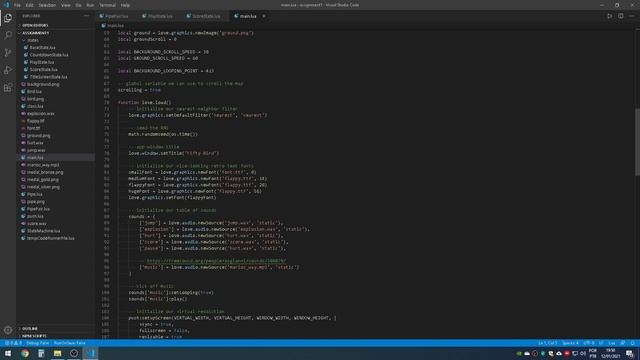Open the Terminal menu
Screen dimensions: 640x360
[x=107, y=5]
